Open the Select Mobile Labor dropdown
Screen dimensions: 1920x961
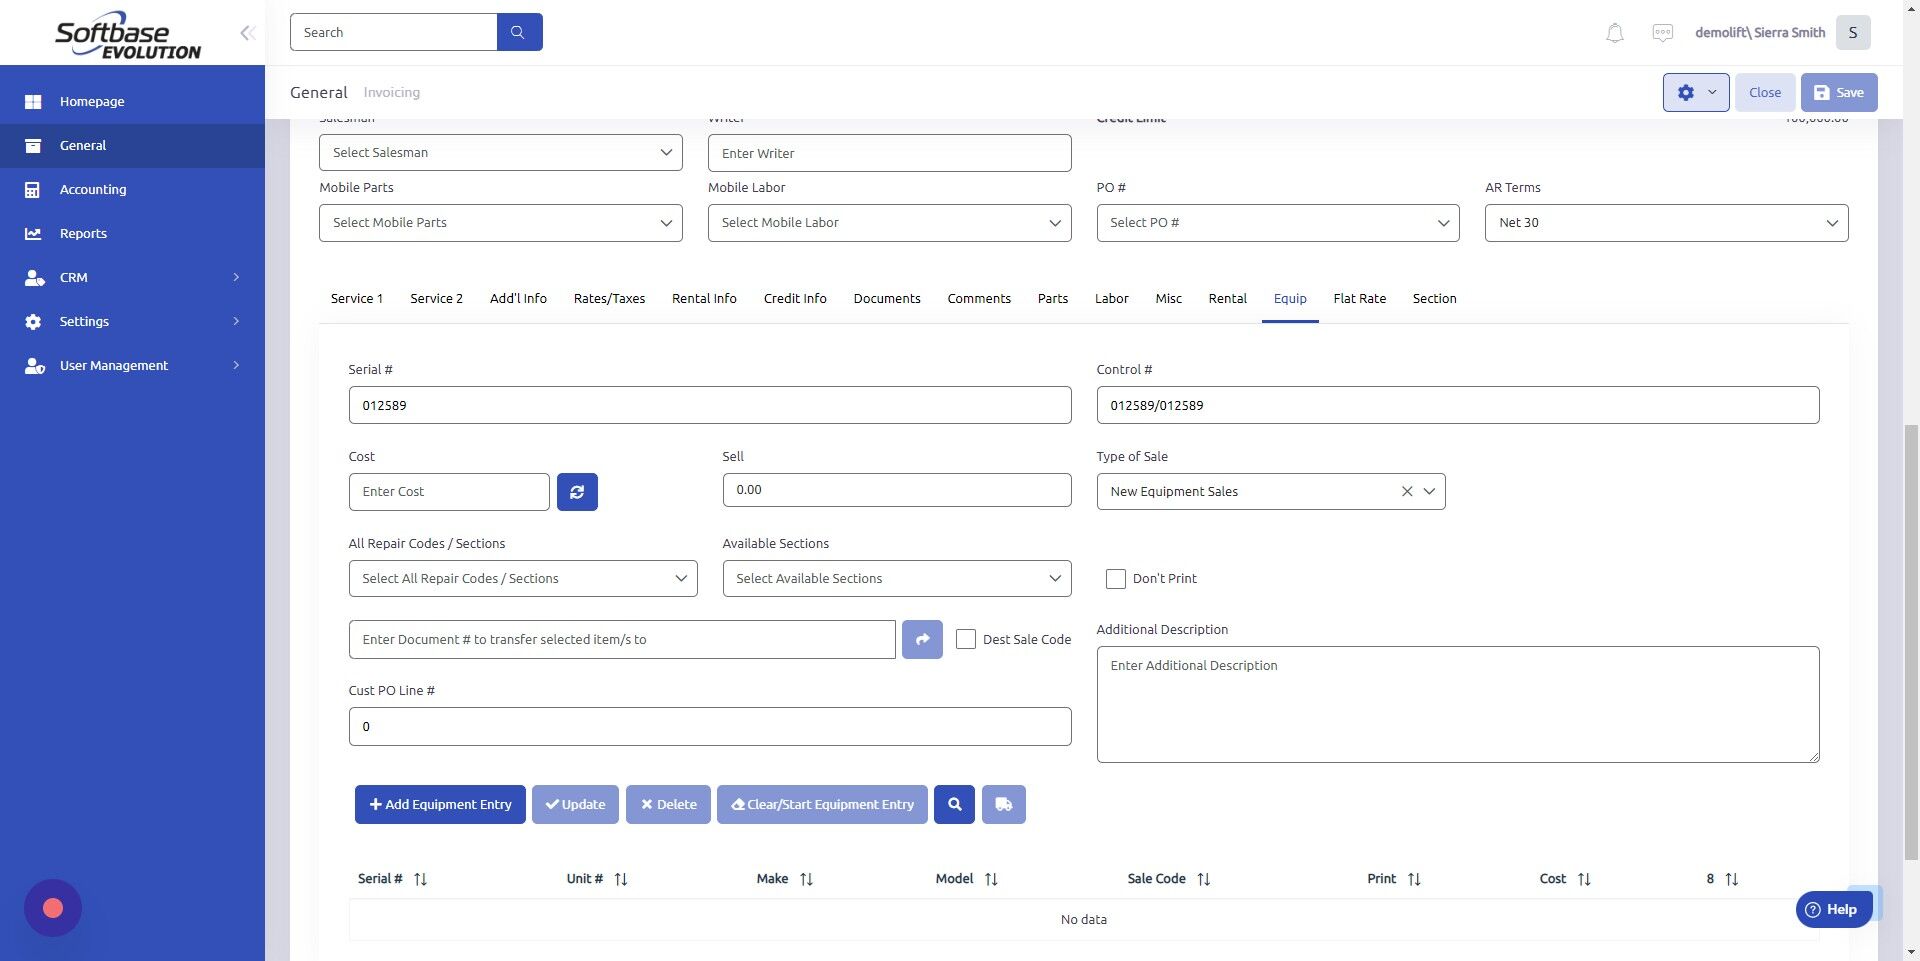click(1055, 222)
